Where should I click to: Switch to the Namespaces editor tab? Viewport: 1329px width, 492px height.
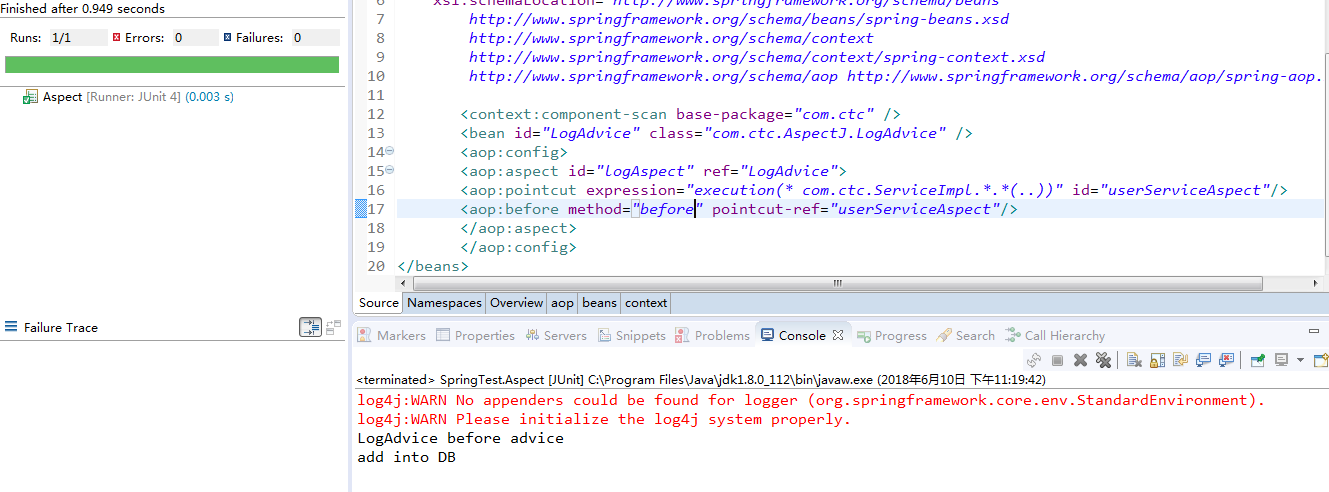pyautogui.click(x=444, y=302)
